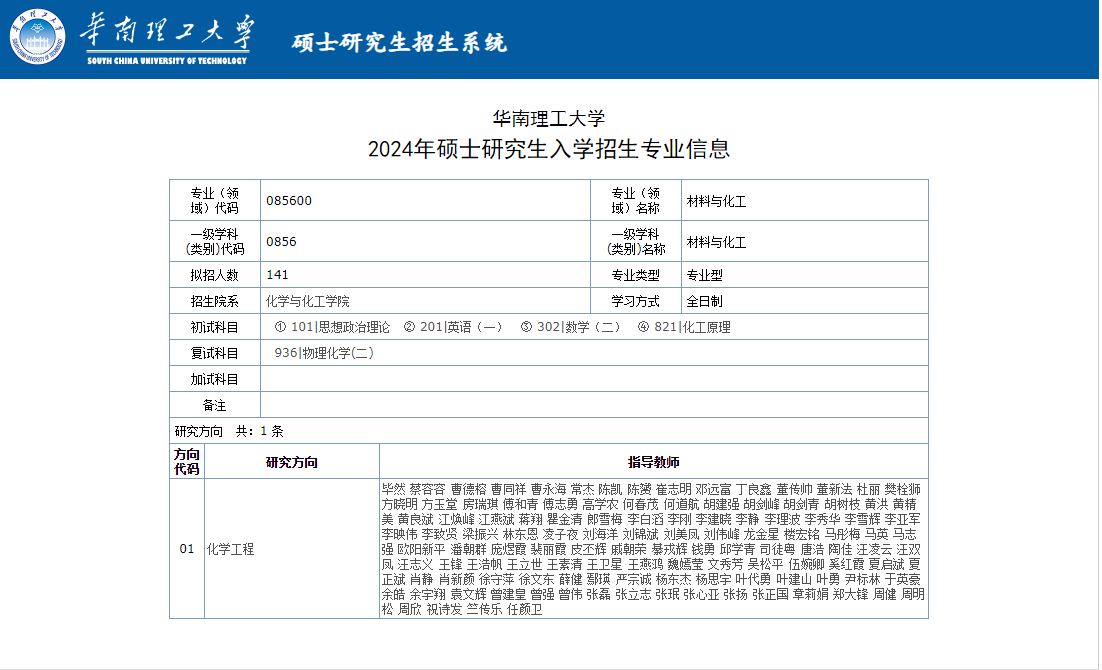Click the 拟招人数 label cell
The image size is (1102, 670).
[214, 275]
